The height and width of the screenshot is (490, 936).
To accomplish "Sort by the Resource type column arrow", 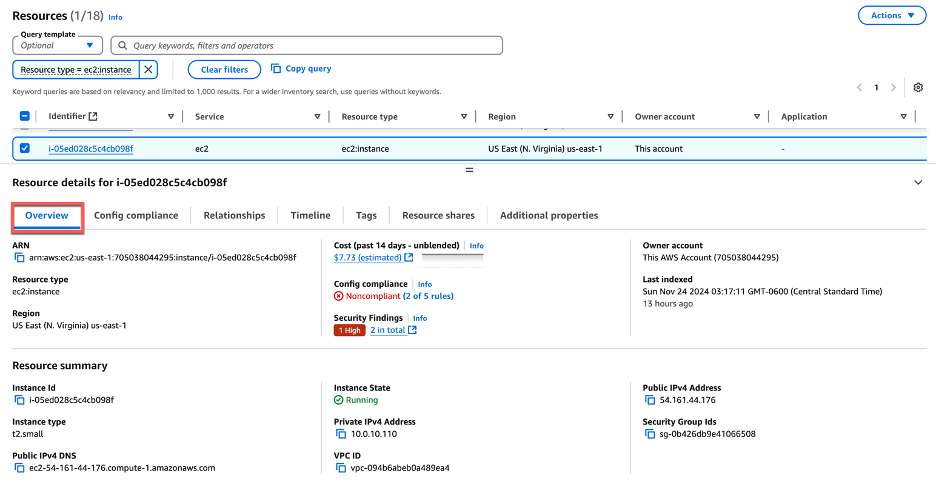I will [464, 116].
